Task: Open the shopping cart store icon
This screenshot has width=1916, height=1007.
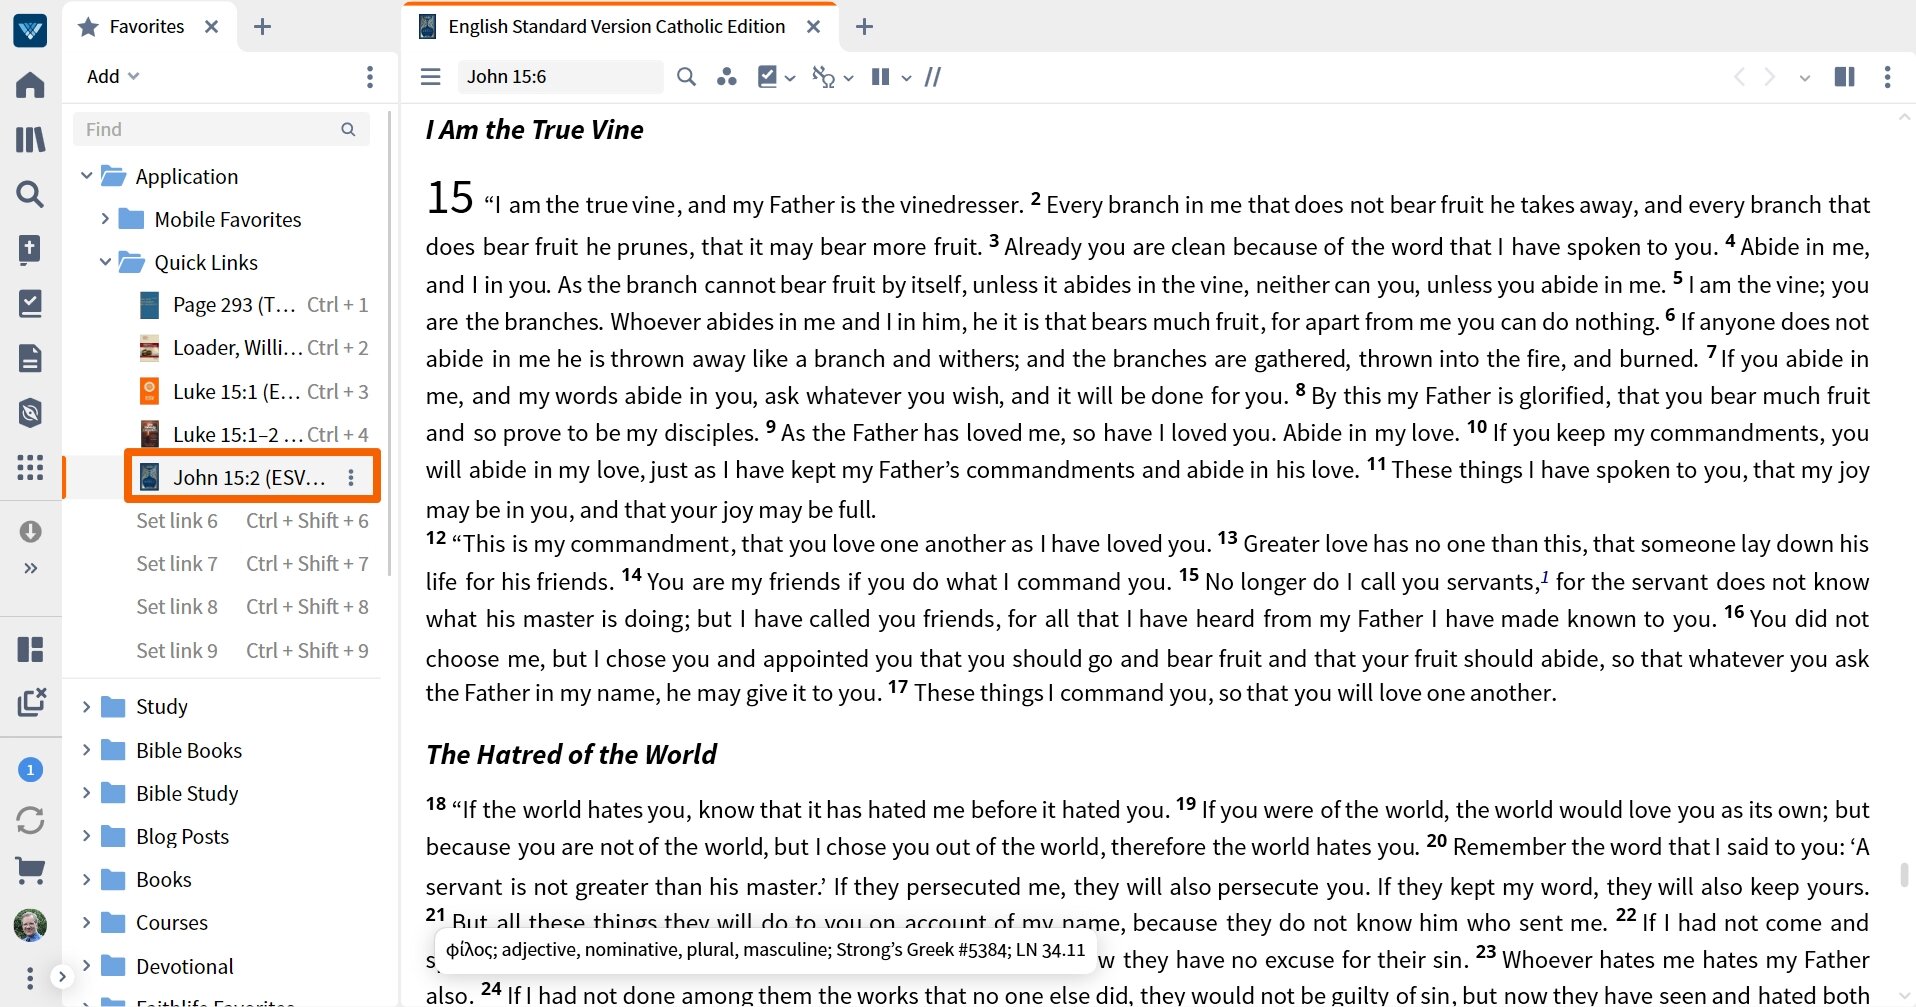Action: [x=30, y=871]
